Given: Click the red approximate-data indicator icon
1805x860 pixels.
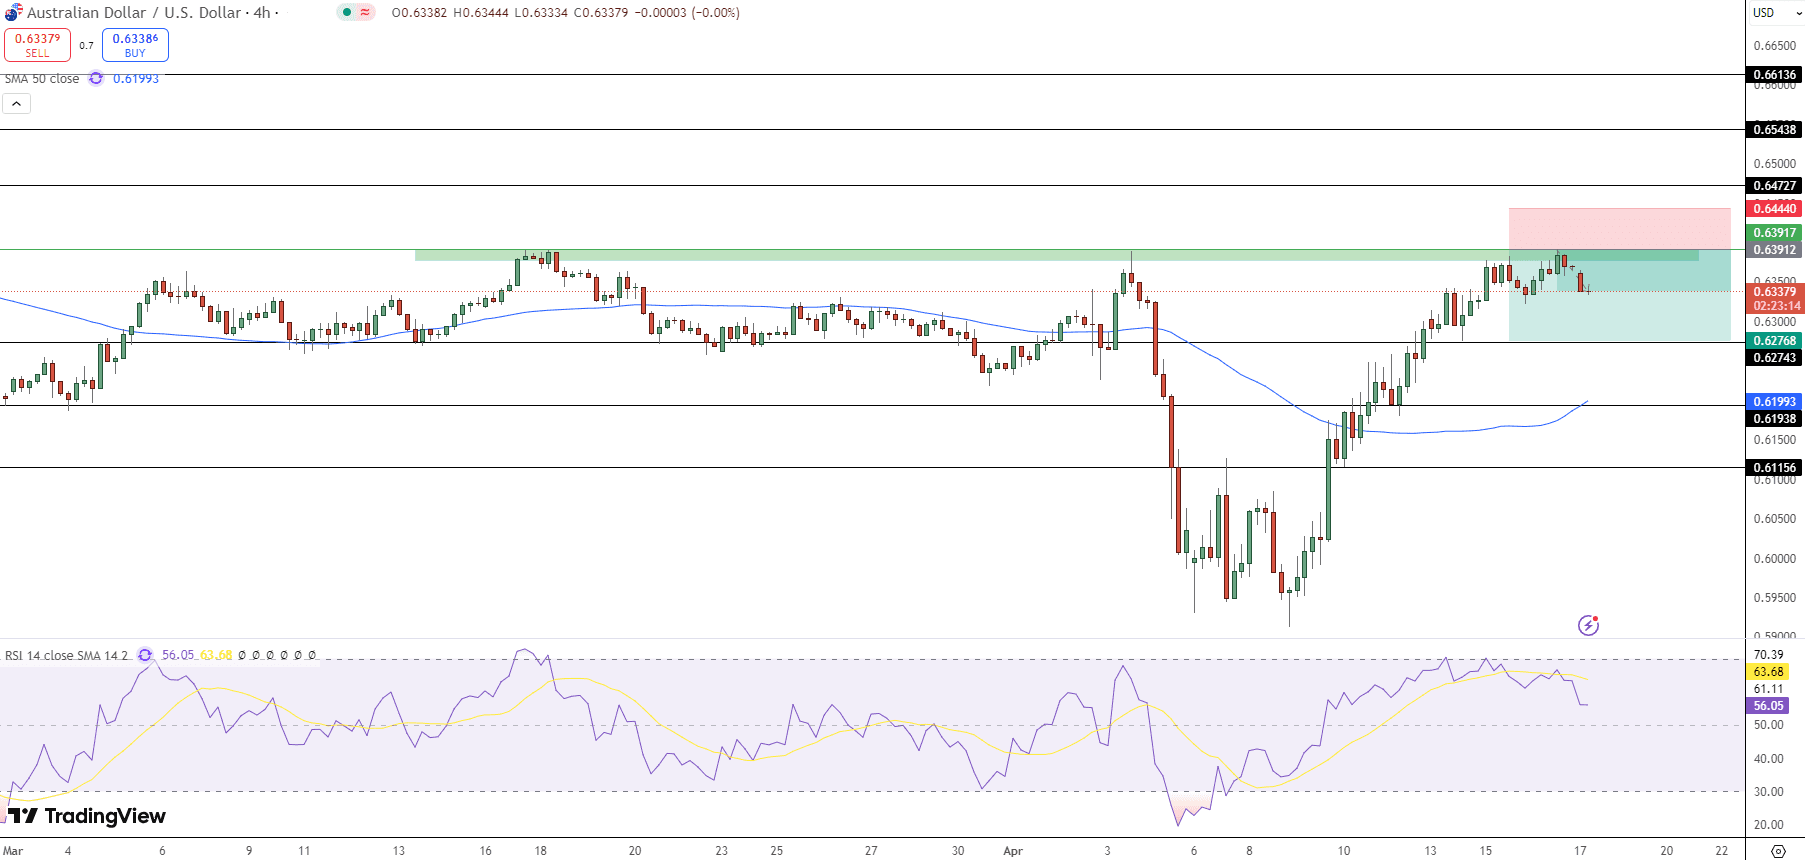Looking at the screenshot, I should [365, 13].
